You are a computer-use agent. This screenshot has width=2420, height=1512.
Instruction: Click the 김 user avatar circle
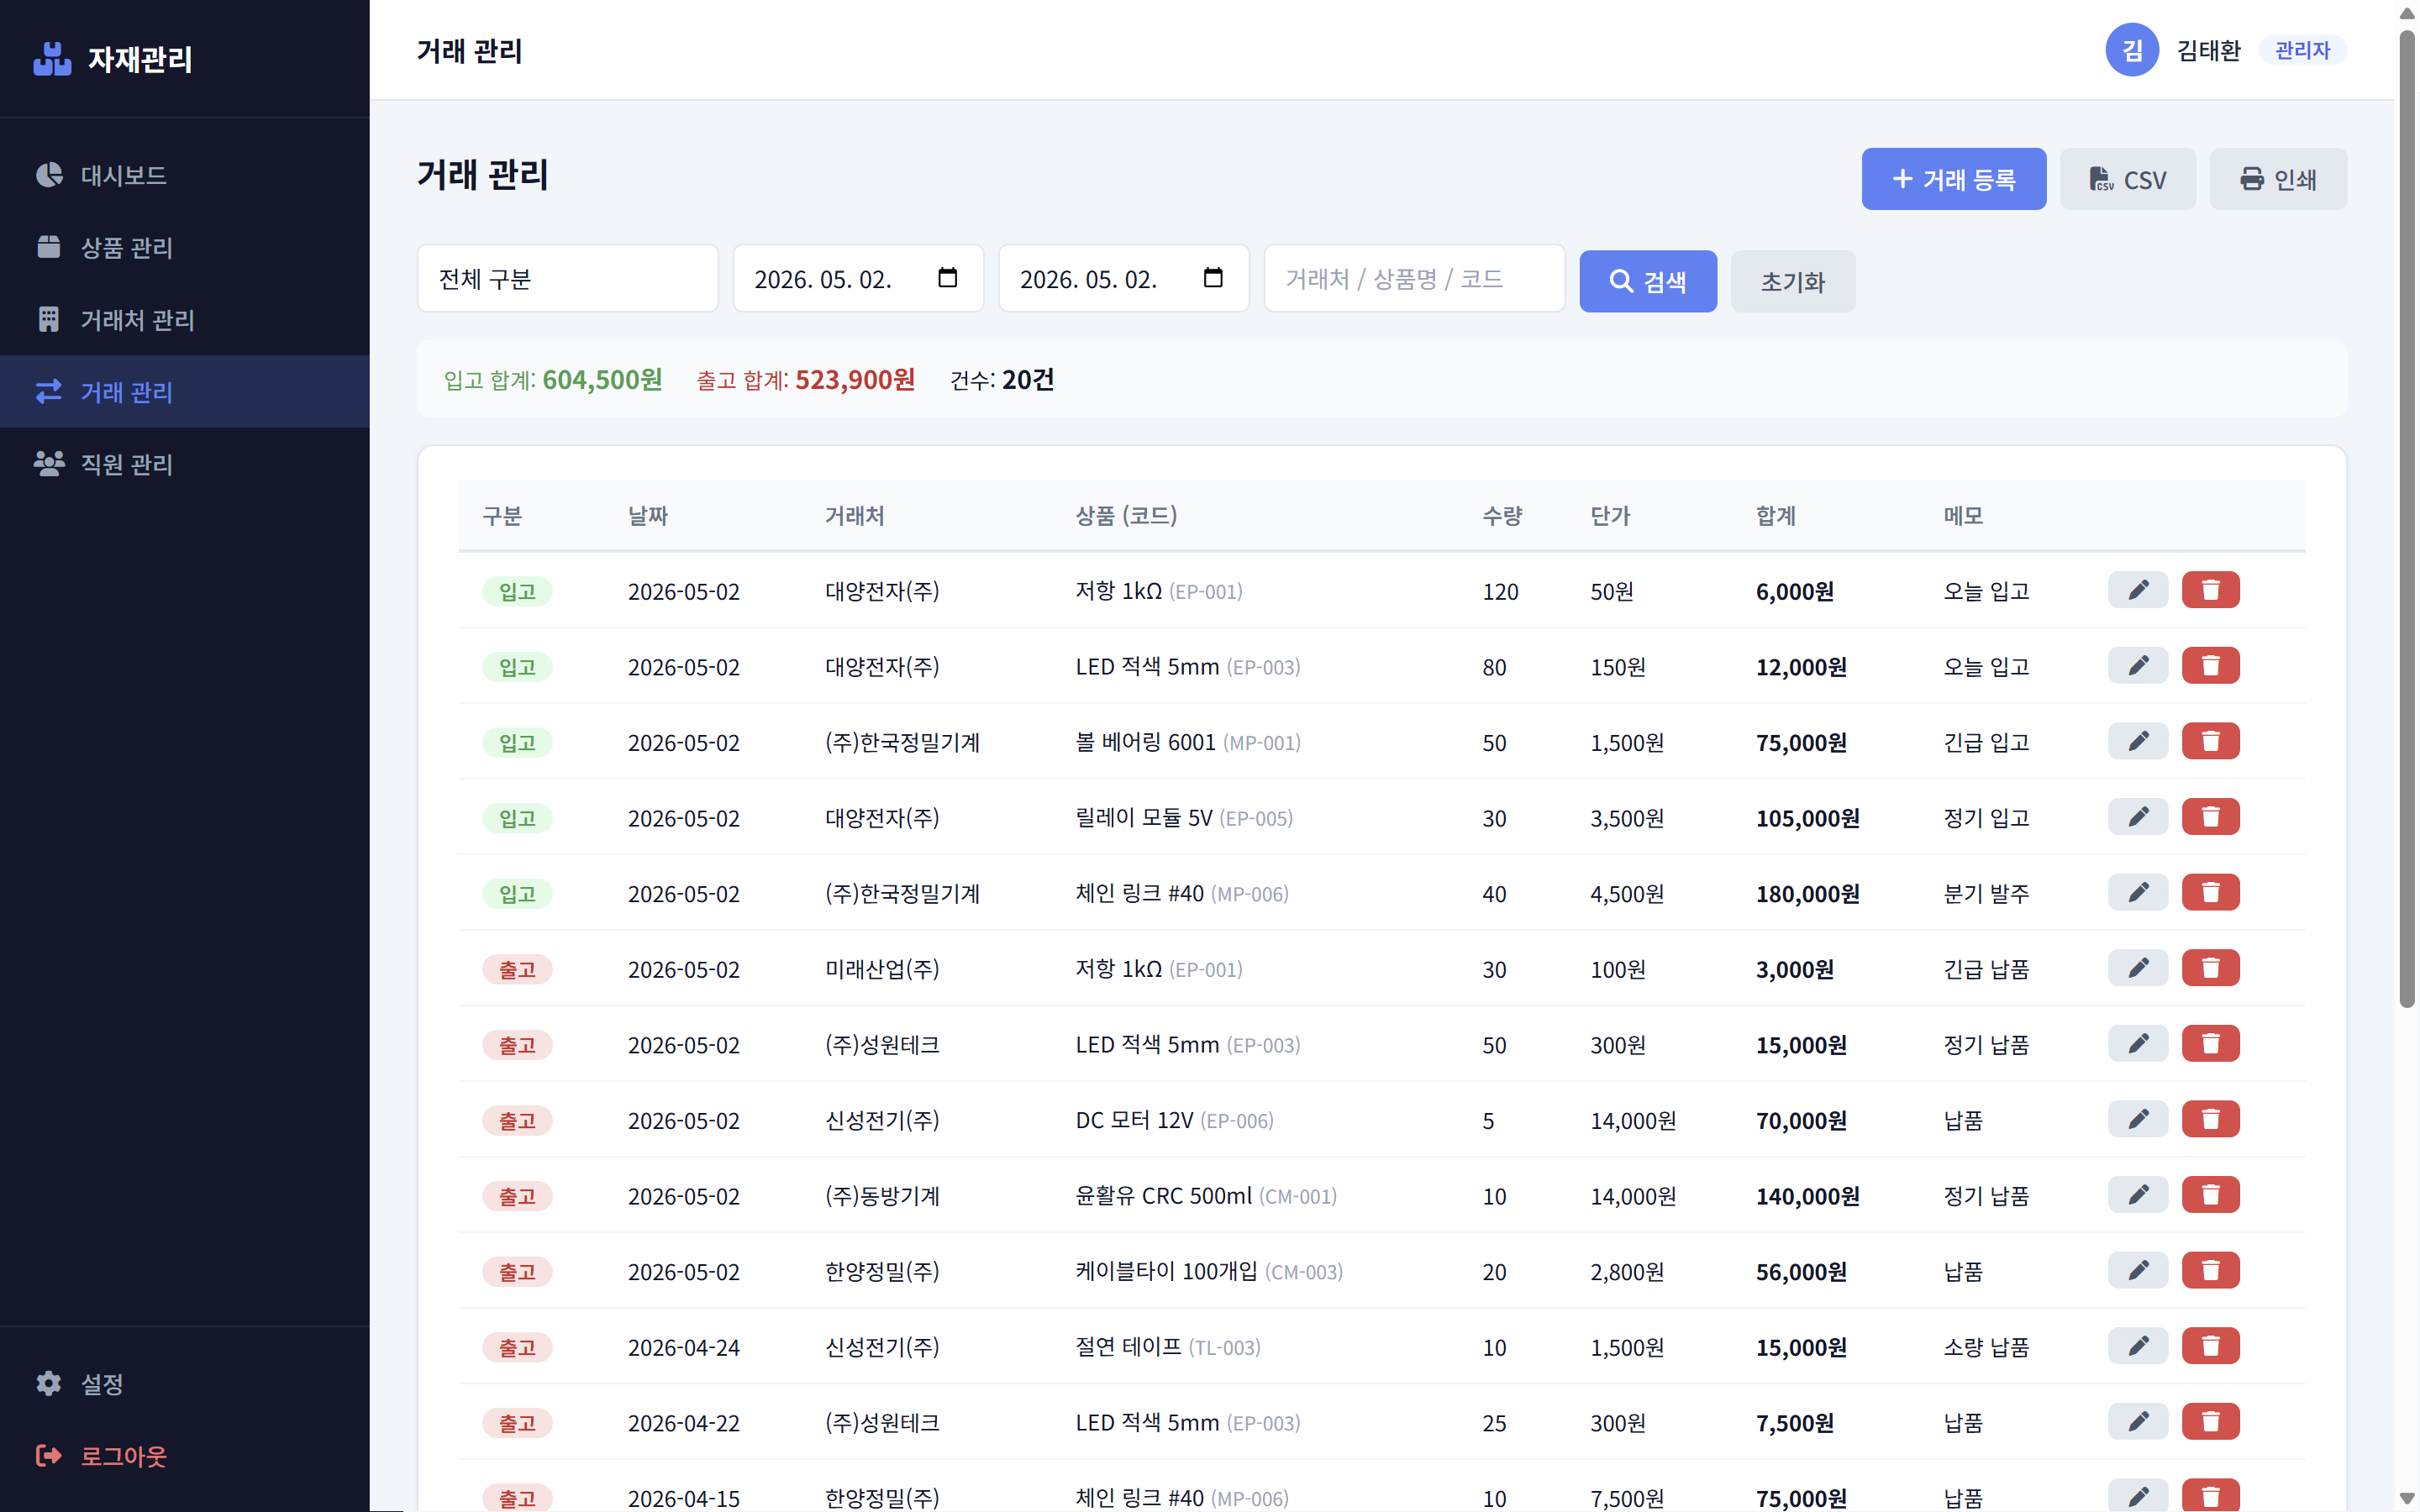2132,50
